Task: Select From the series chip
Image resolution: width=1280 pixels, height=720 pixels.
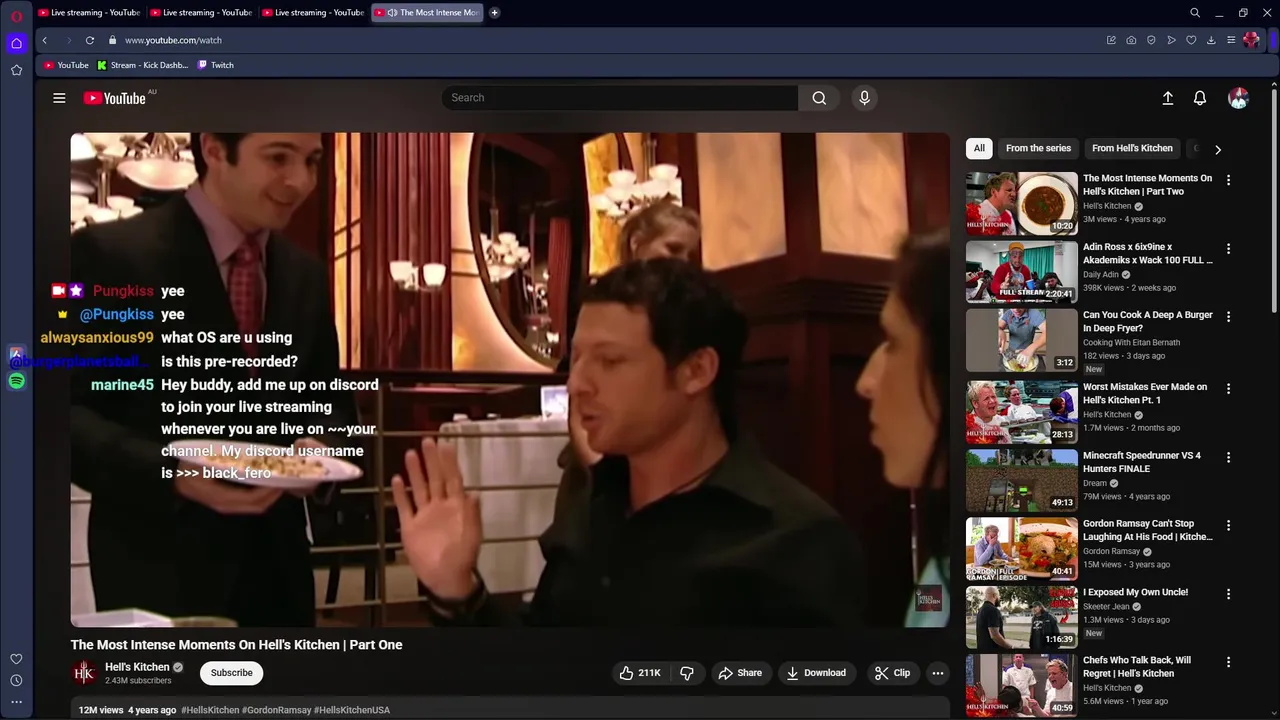Action: coord(1038,148)
